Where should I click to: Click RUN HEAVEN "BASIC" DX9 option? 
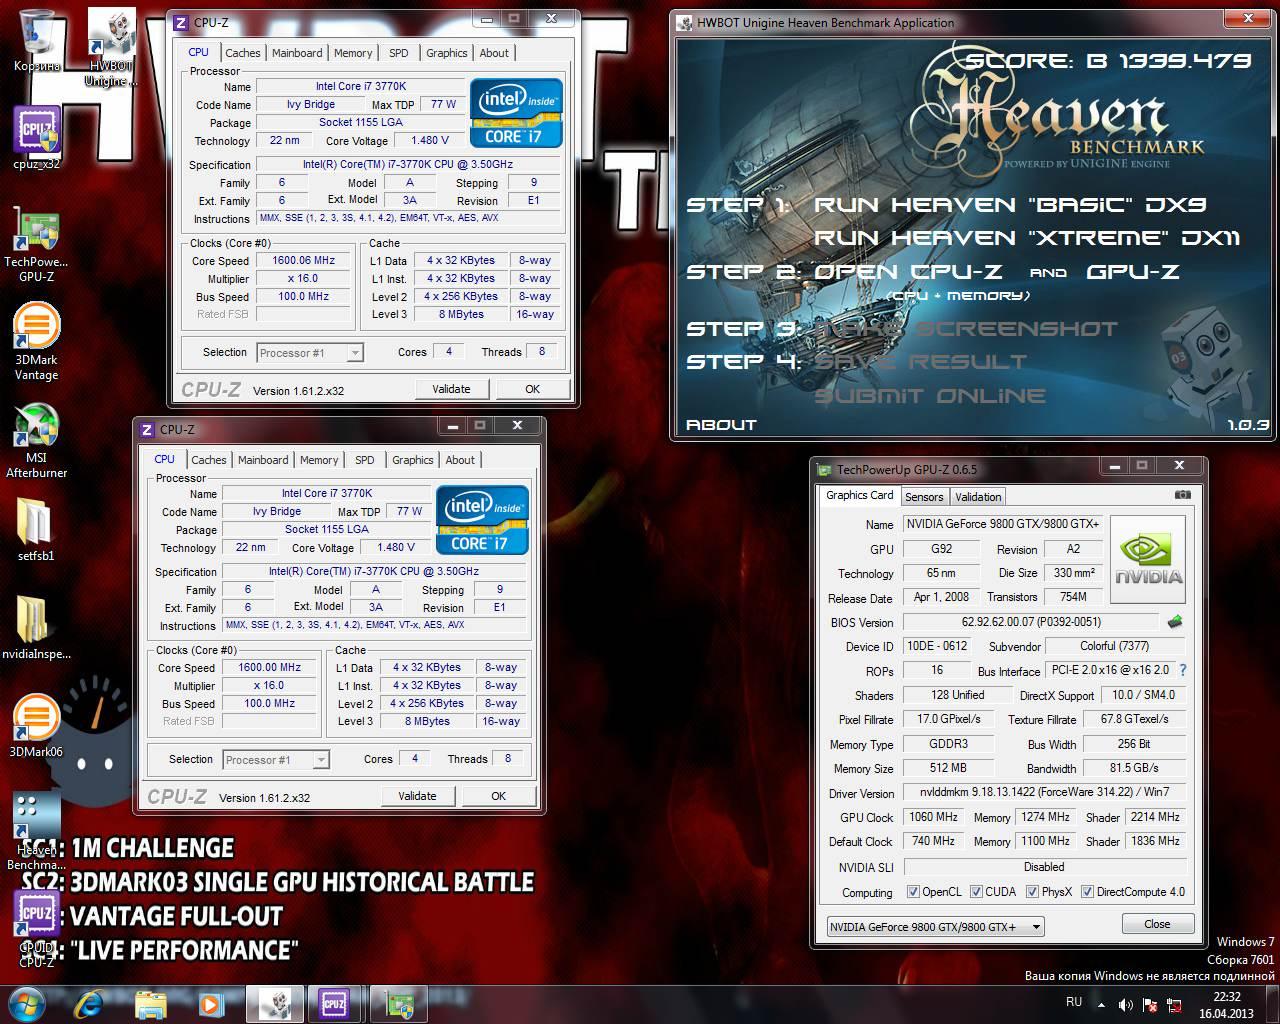click(1010, 205)
